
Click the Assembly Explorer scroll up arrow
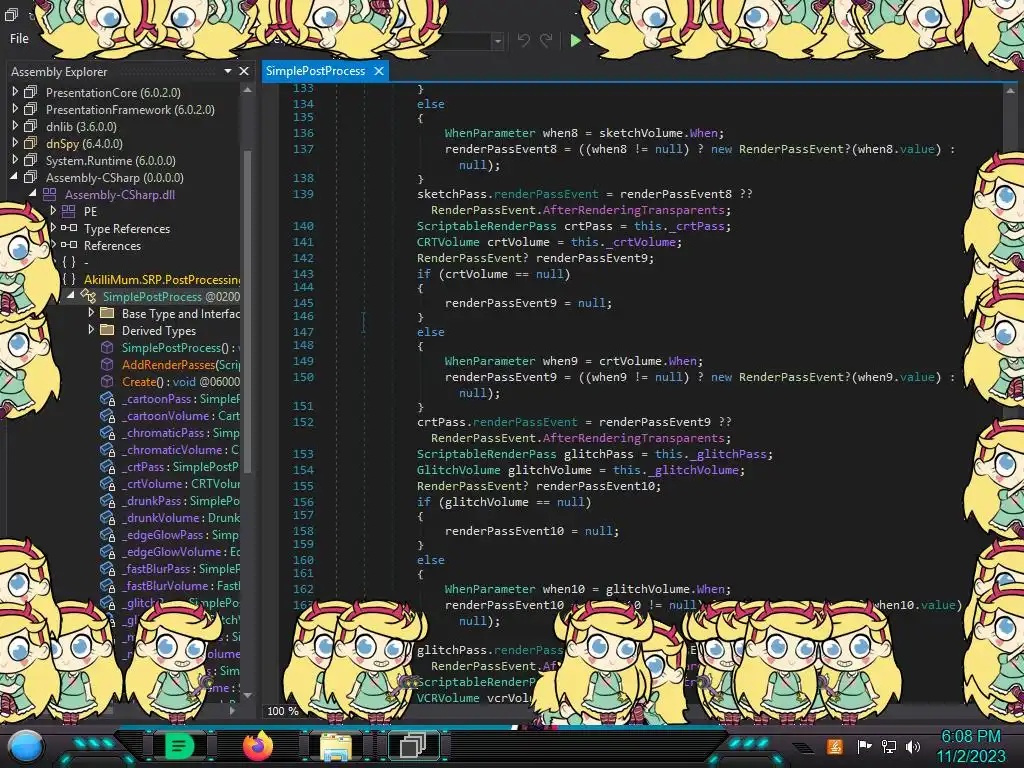[x=248, y=90]
